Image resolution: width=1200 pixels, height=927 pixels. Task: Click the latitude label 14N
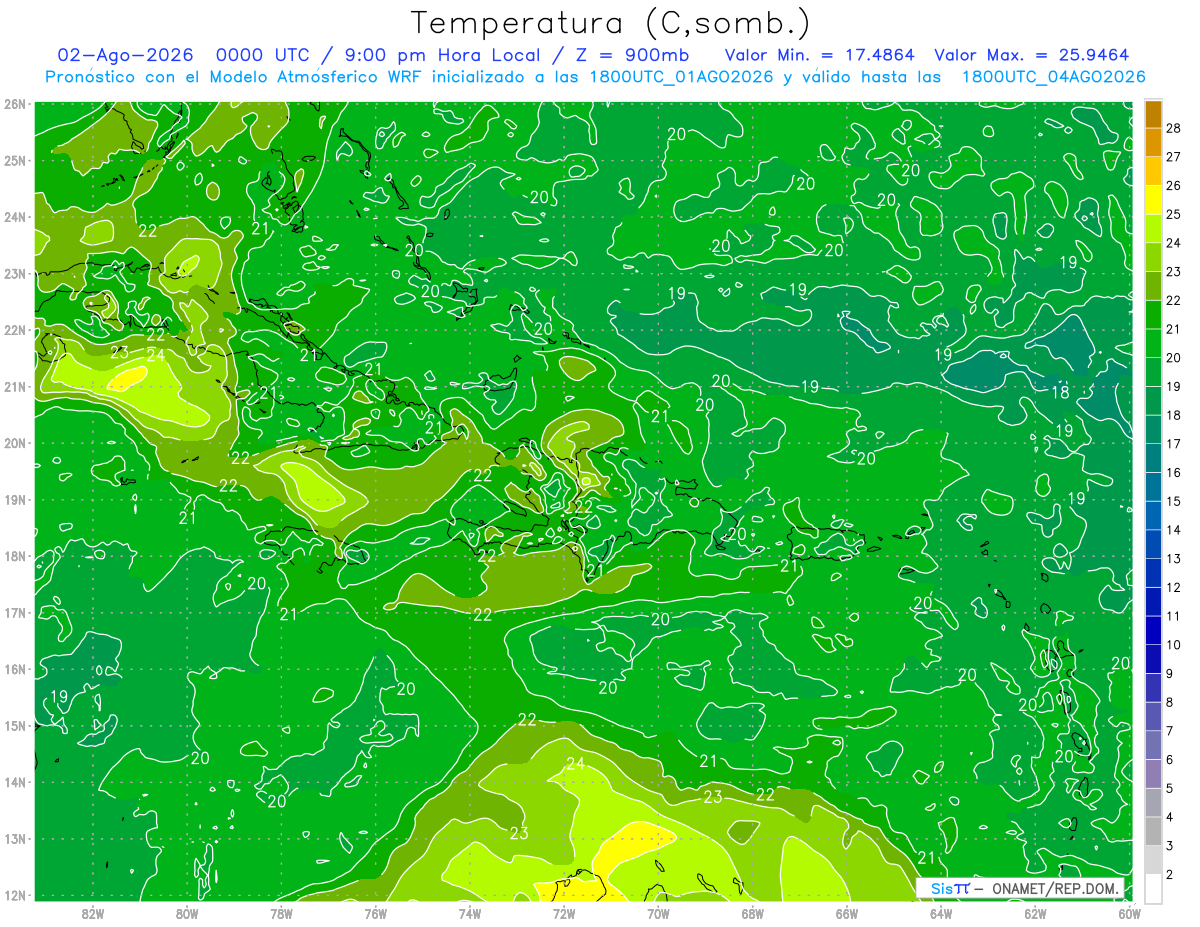point(15,782)
